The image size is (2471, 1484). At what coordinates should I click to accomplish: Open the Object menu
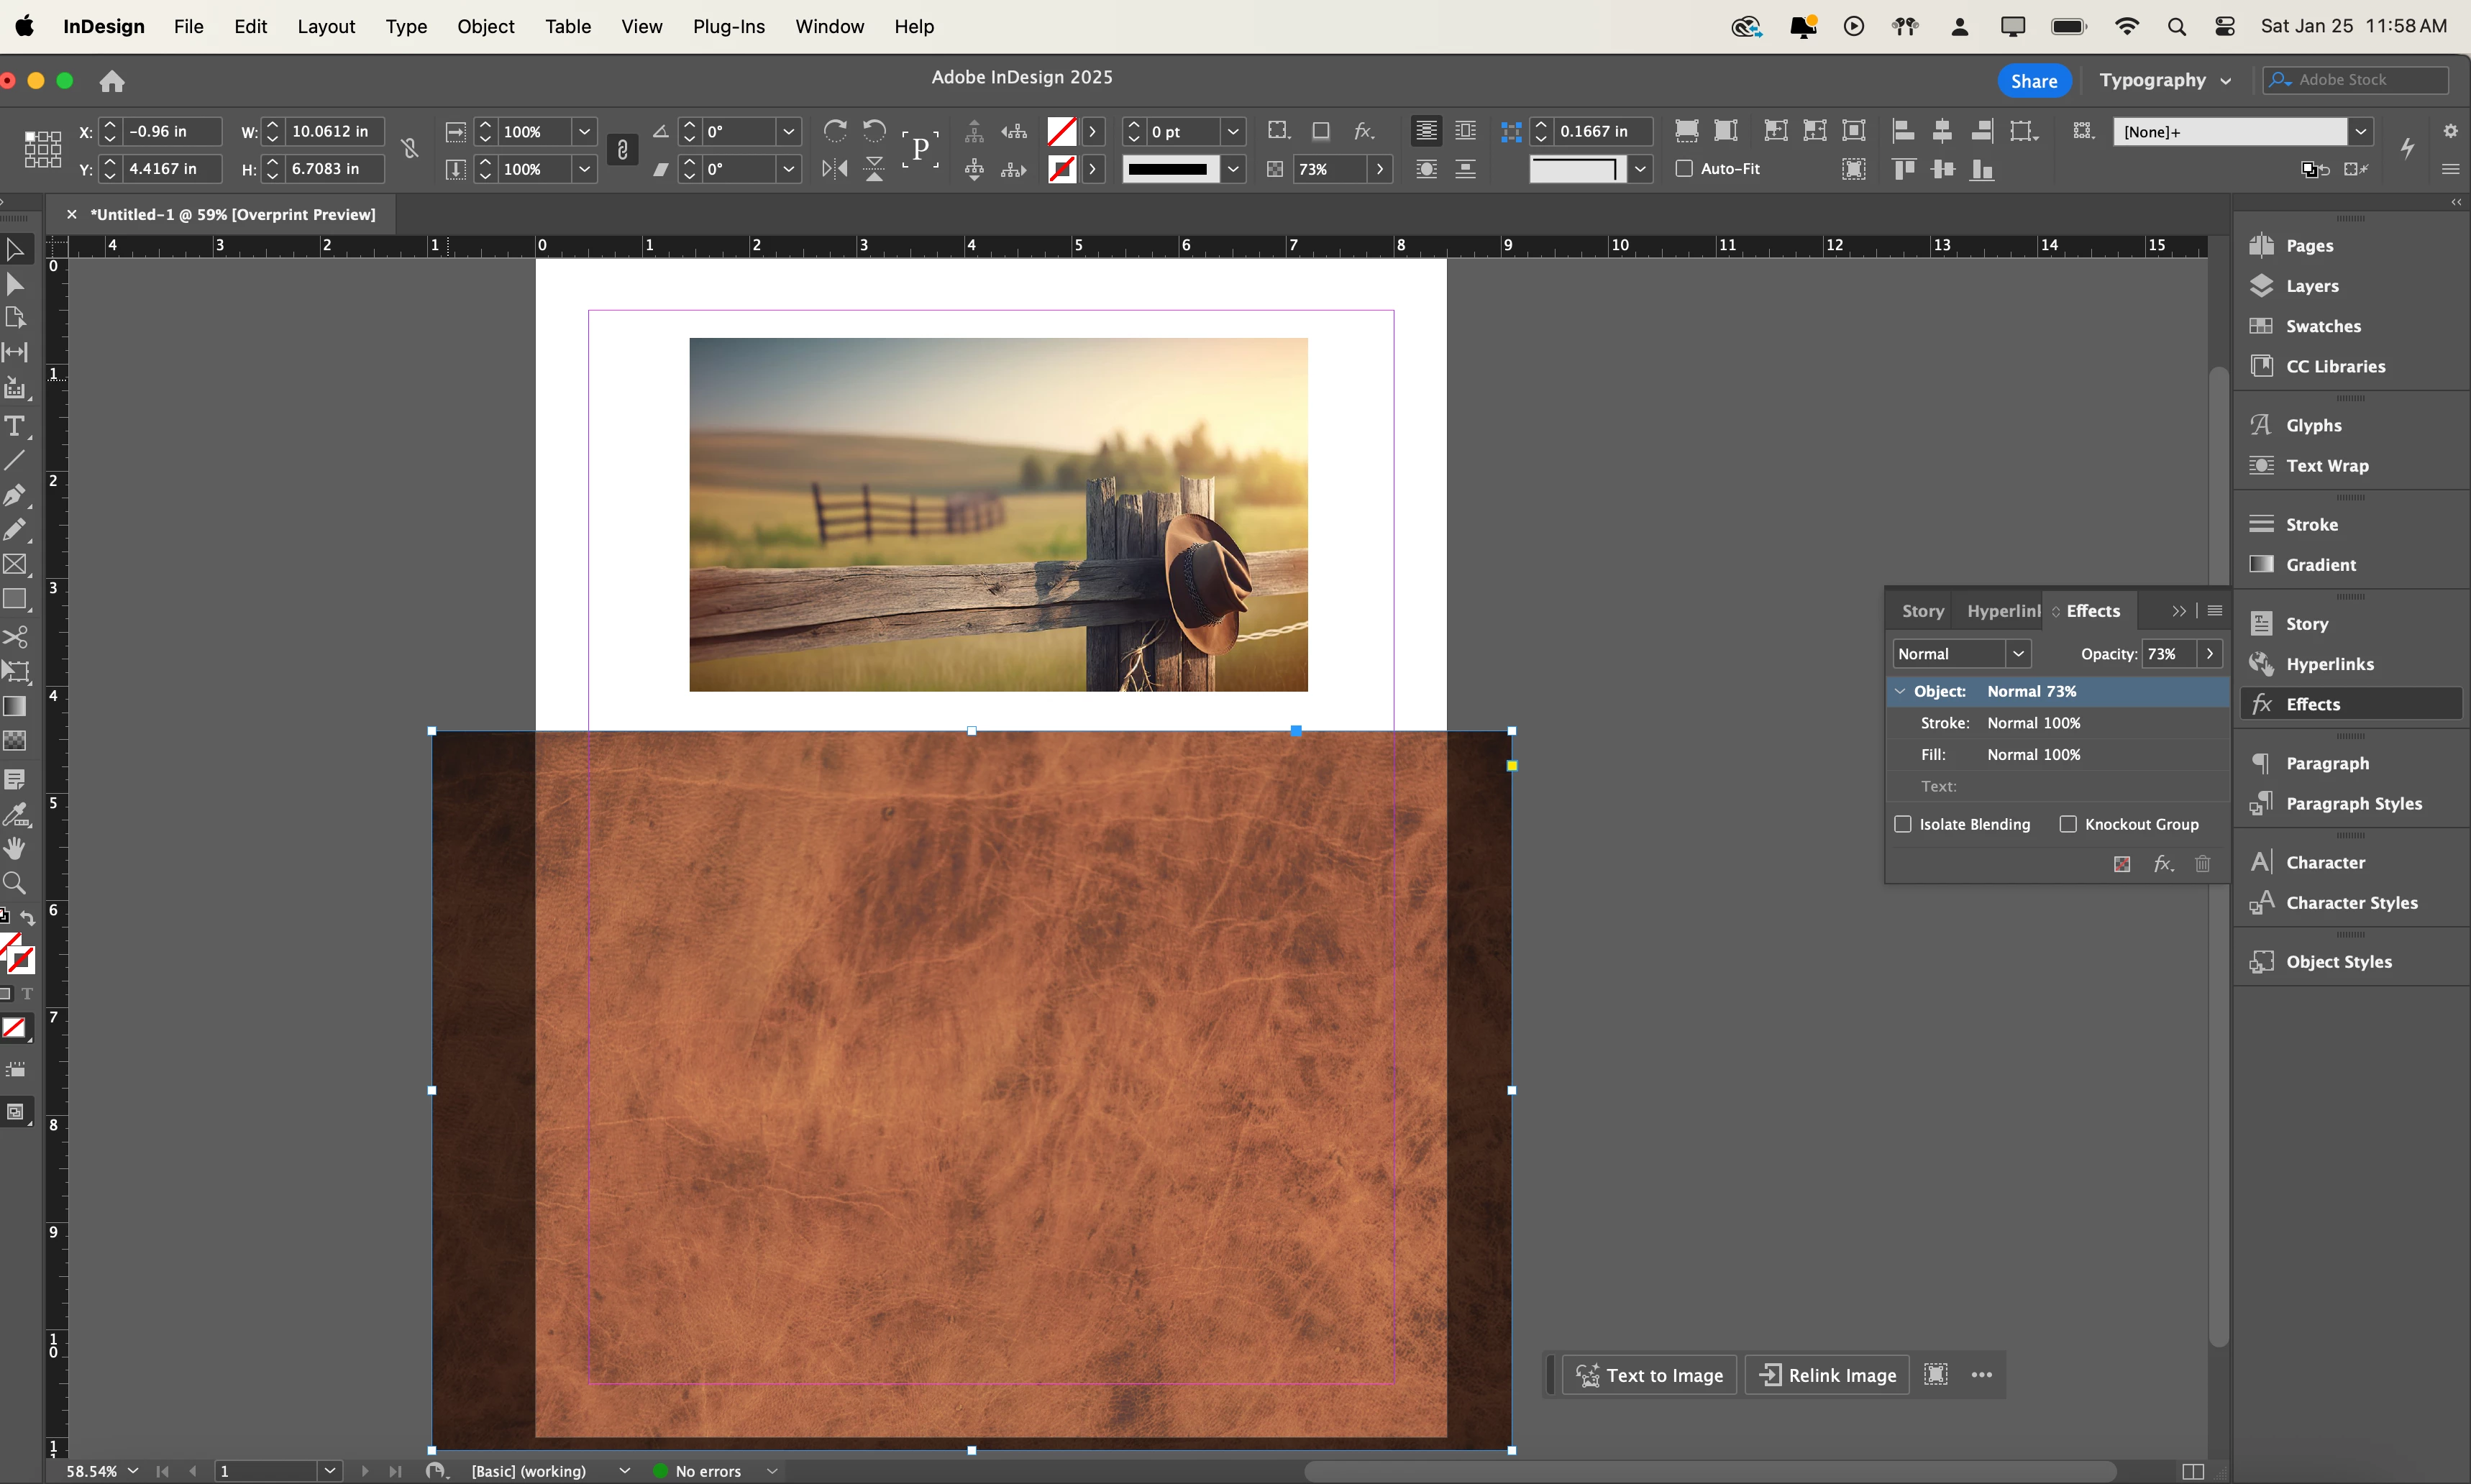point(485,27)
